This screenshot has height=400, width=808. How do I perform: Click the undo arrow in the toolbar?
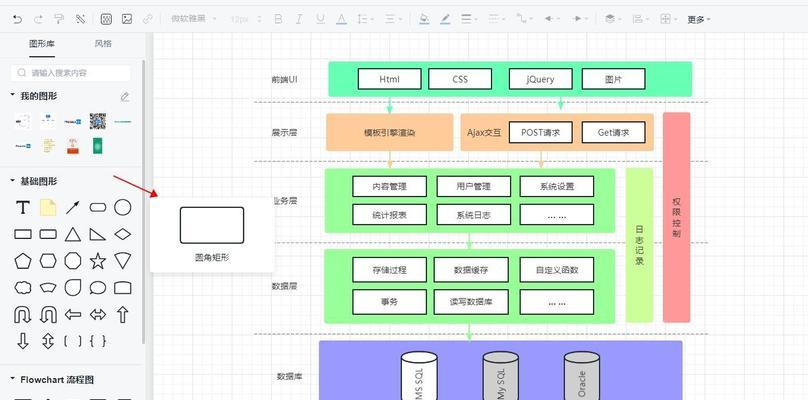[18, 20]
